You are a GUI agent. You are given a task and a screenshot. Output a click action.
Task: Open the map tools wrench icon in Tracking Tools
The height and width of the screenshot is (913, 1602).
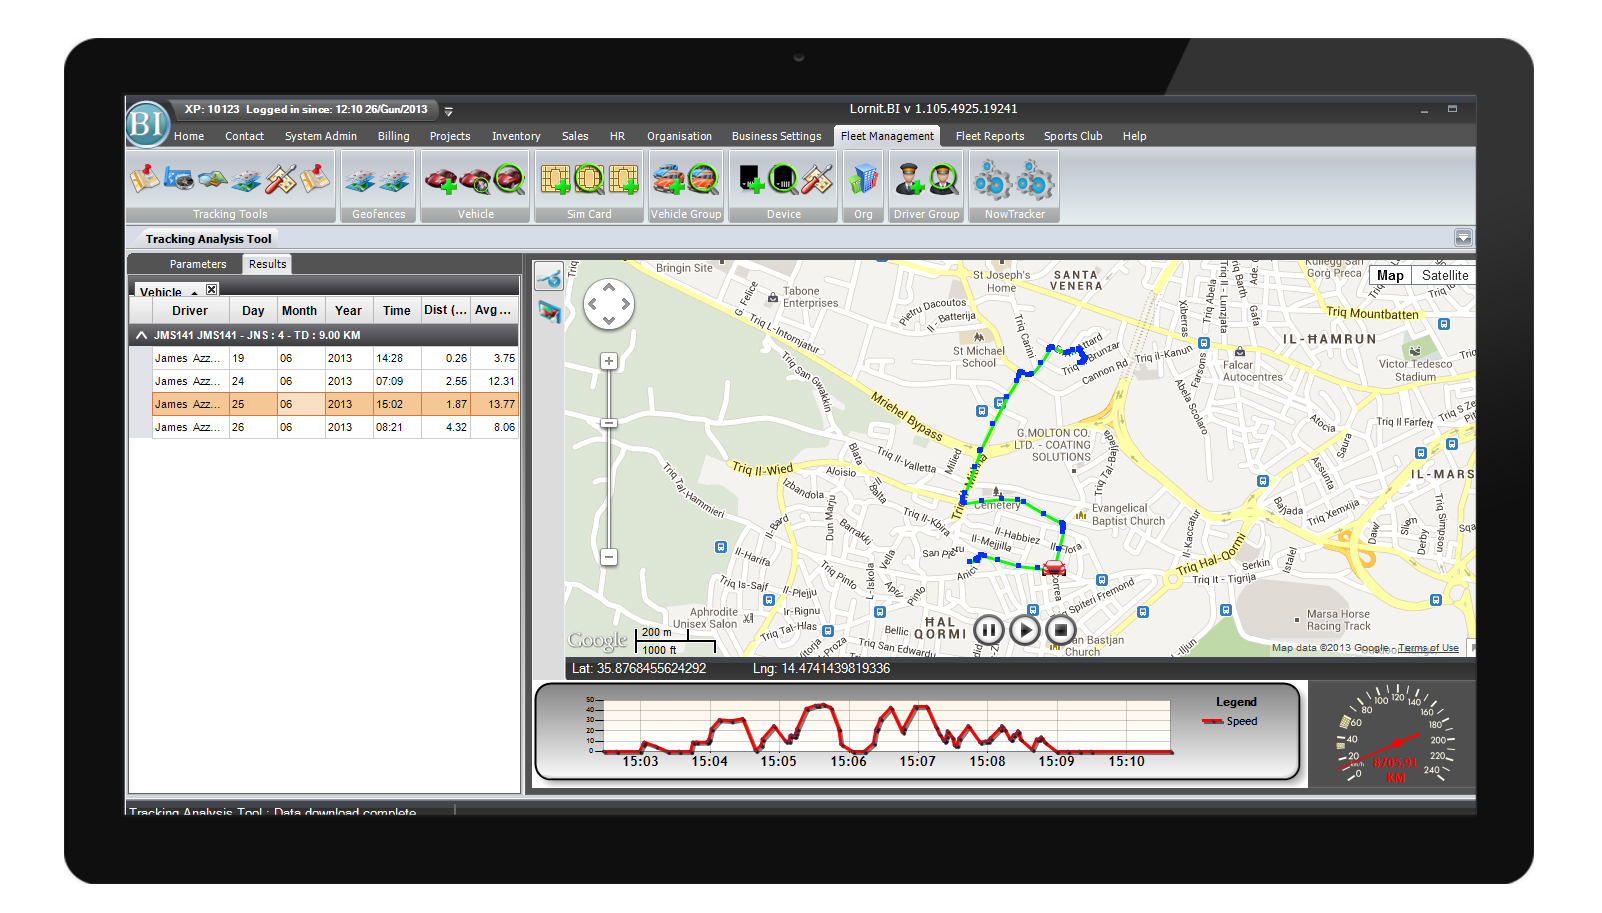(280, 180)
